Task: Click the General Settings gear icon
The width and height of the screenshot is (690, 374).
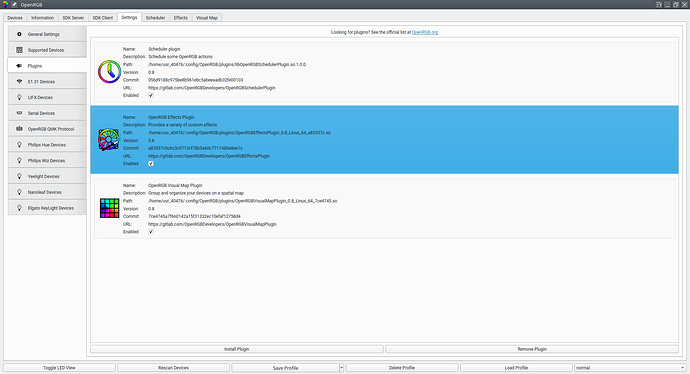Action: [19, 34]
